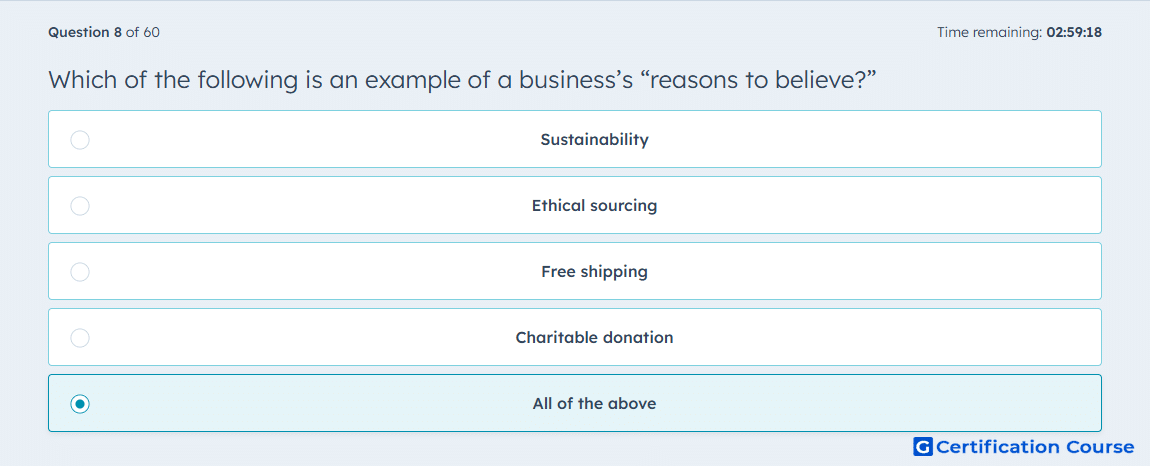Click the Sustainability answer label text
The height and width of the screenshot is (466, 1150).
[594, 139]
